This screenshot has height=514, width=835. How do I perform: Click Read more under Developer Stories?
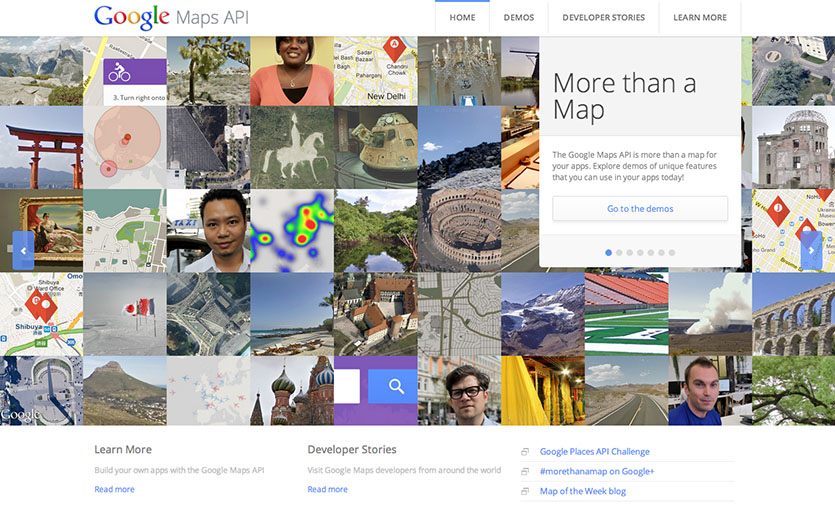click(328, 489)
